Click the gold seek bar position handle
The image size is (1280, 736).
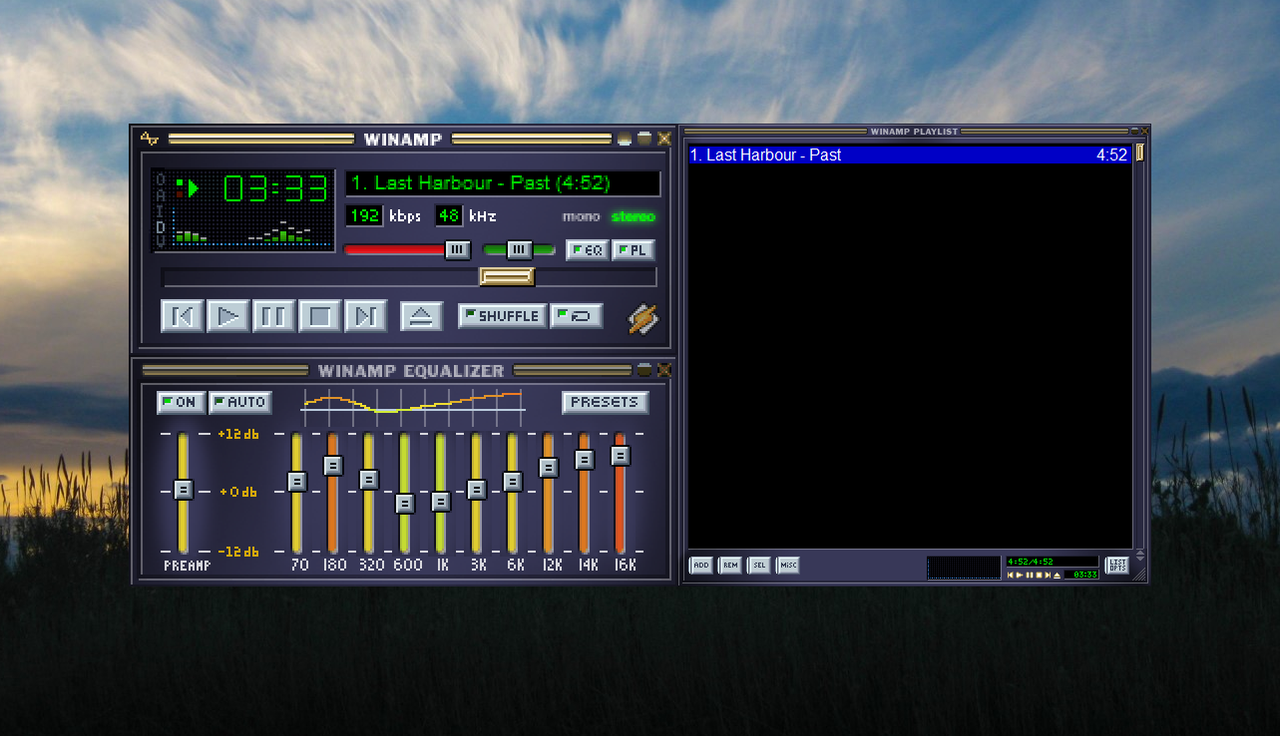(507, 277)
